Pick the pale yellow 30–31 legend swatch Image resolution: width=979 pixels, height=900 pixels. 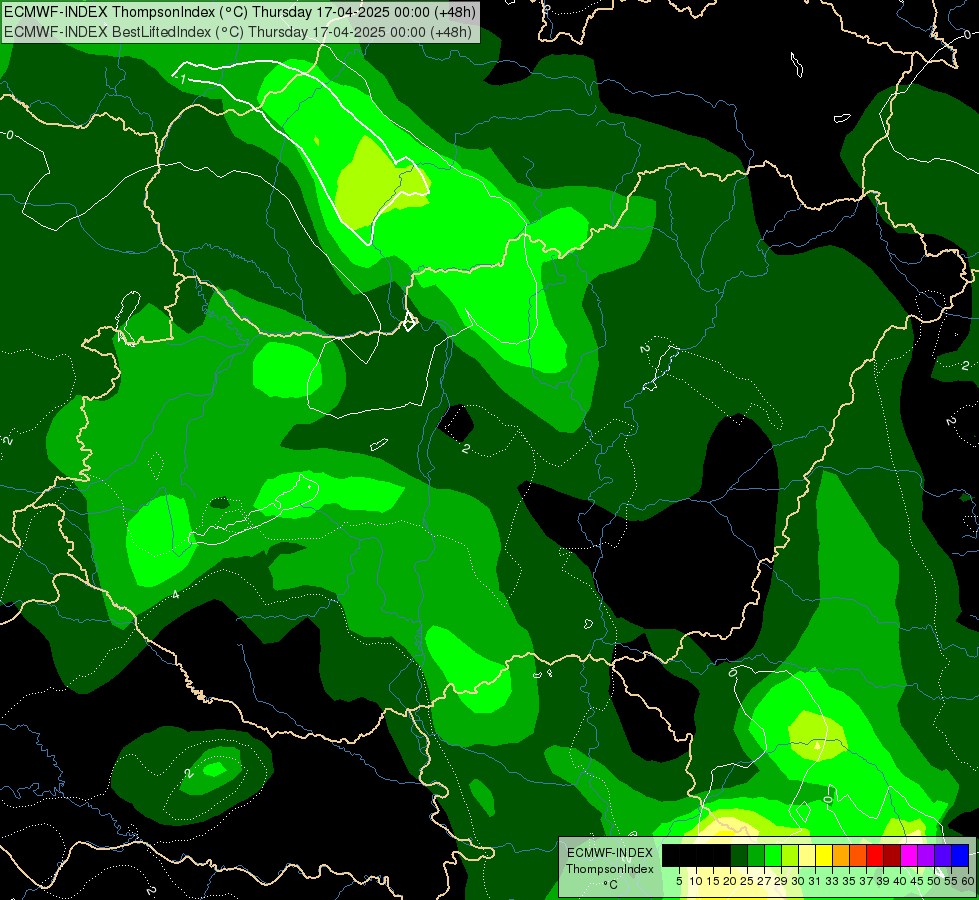coord(807,856)
